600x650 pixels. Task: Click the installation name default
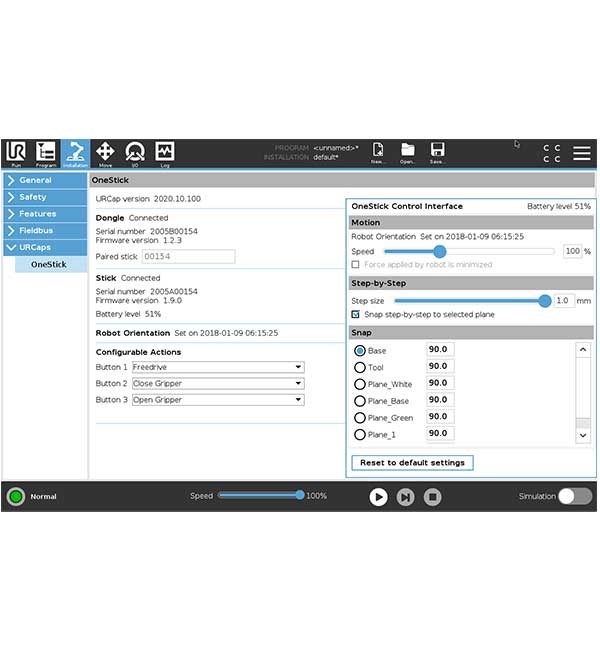pyautogui.click(x=326, y=157)
